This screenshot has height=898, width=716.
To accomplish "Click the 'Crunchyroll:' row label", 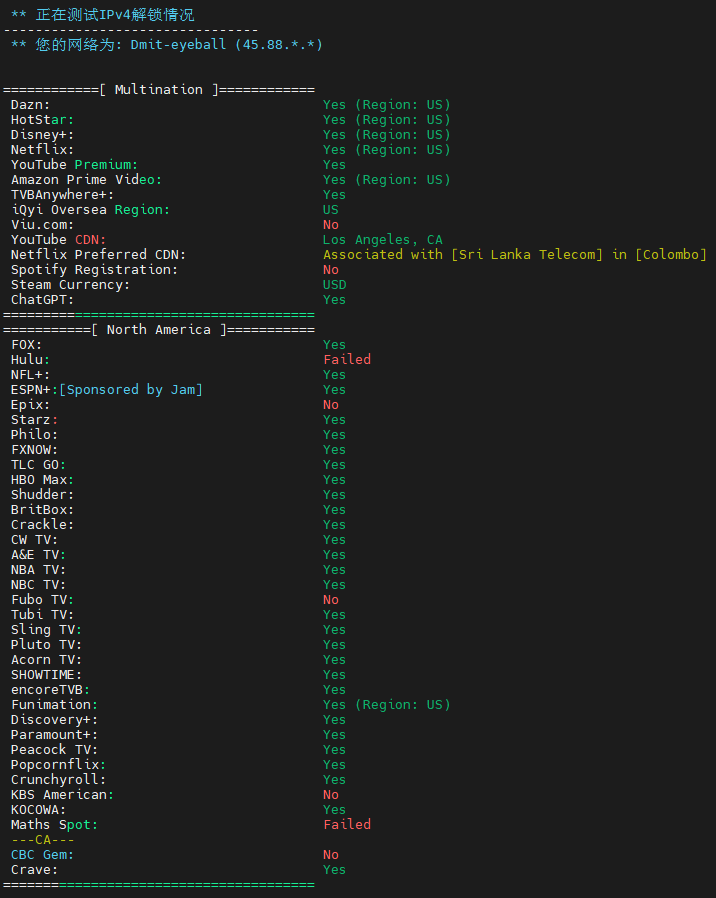I will click(x=58, y=780).
